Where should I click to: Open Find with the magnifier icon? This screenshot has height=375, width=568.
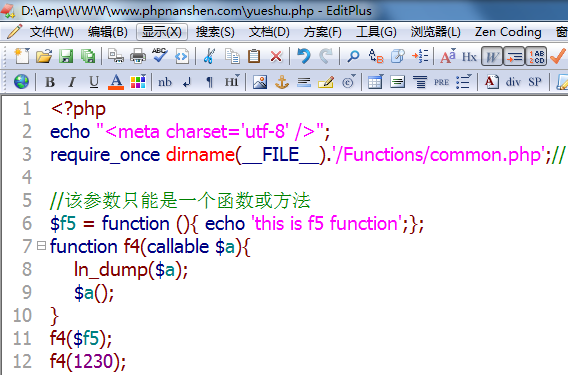click(353, 56)
